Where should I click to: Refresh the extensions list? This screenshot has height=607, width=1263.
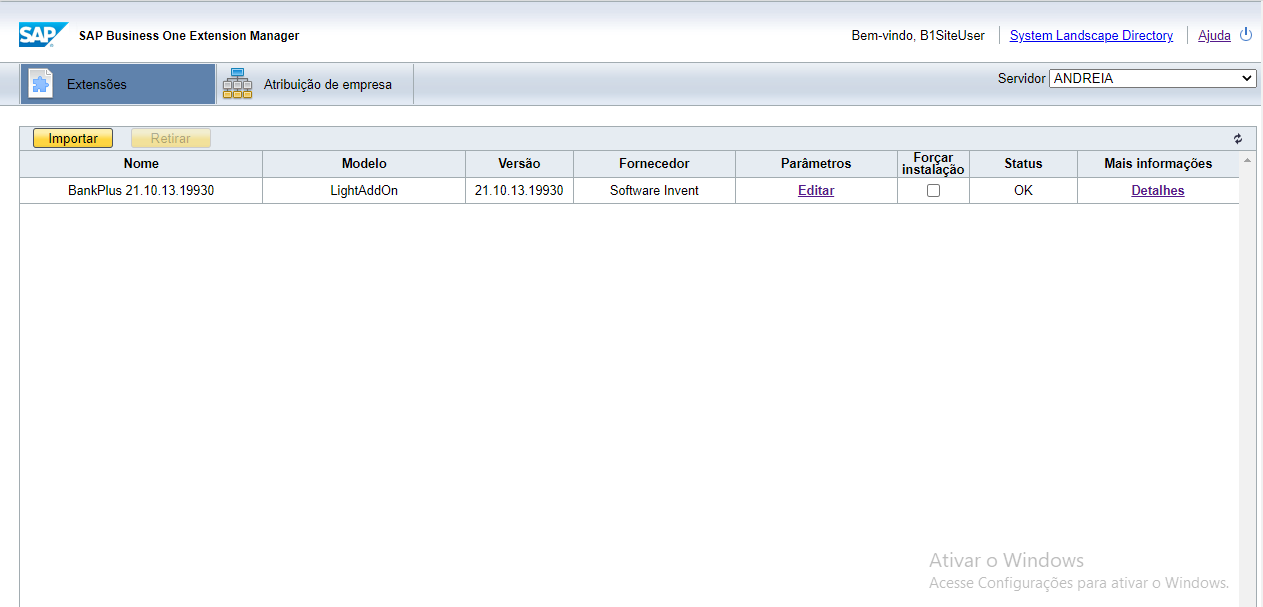1237,139
